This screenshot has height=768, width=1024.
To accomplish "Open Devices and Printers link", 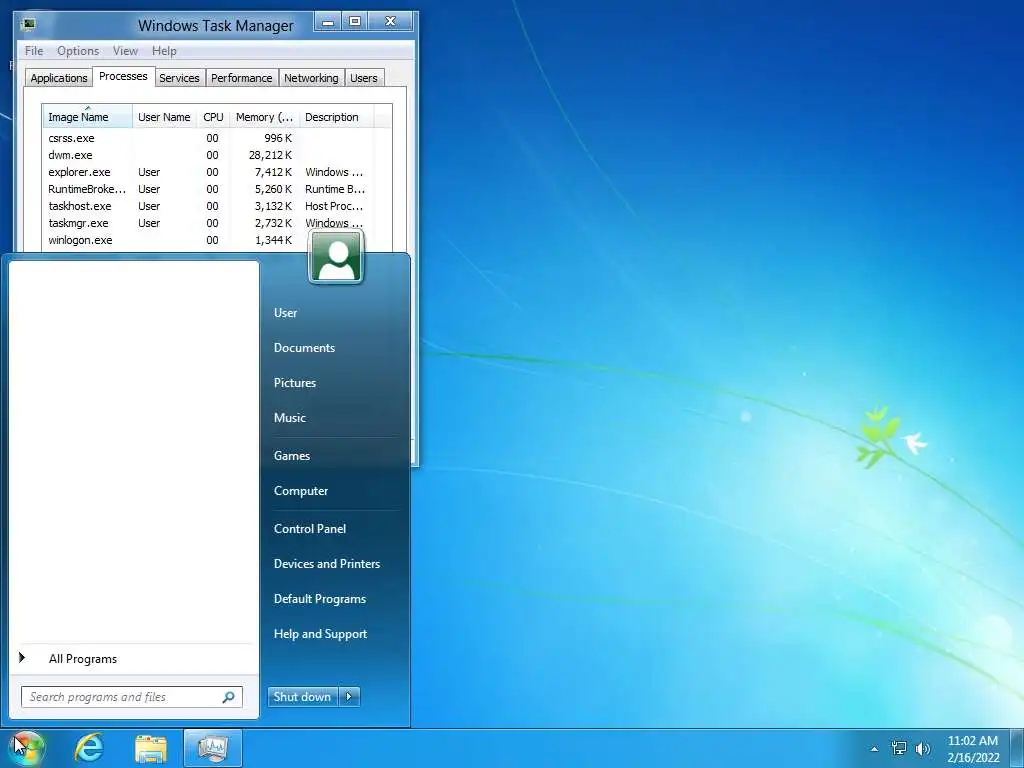I will (x=327, y=564).
